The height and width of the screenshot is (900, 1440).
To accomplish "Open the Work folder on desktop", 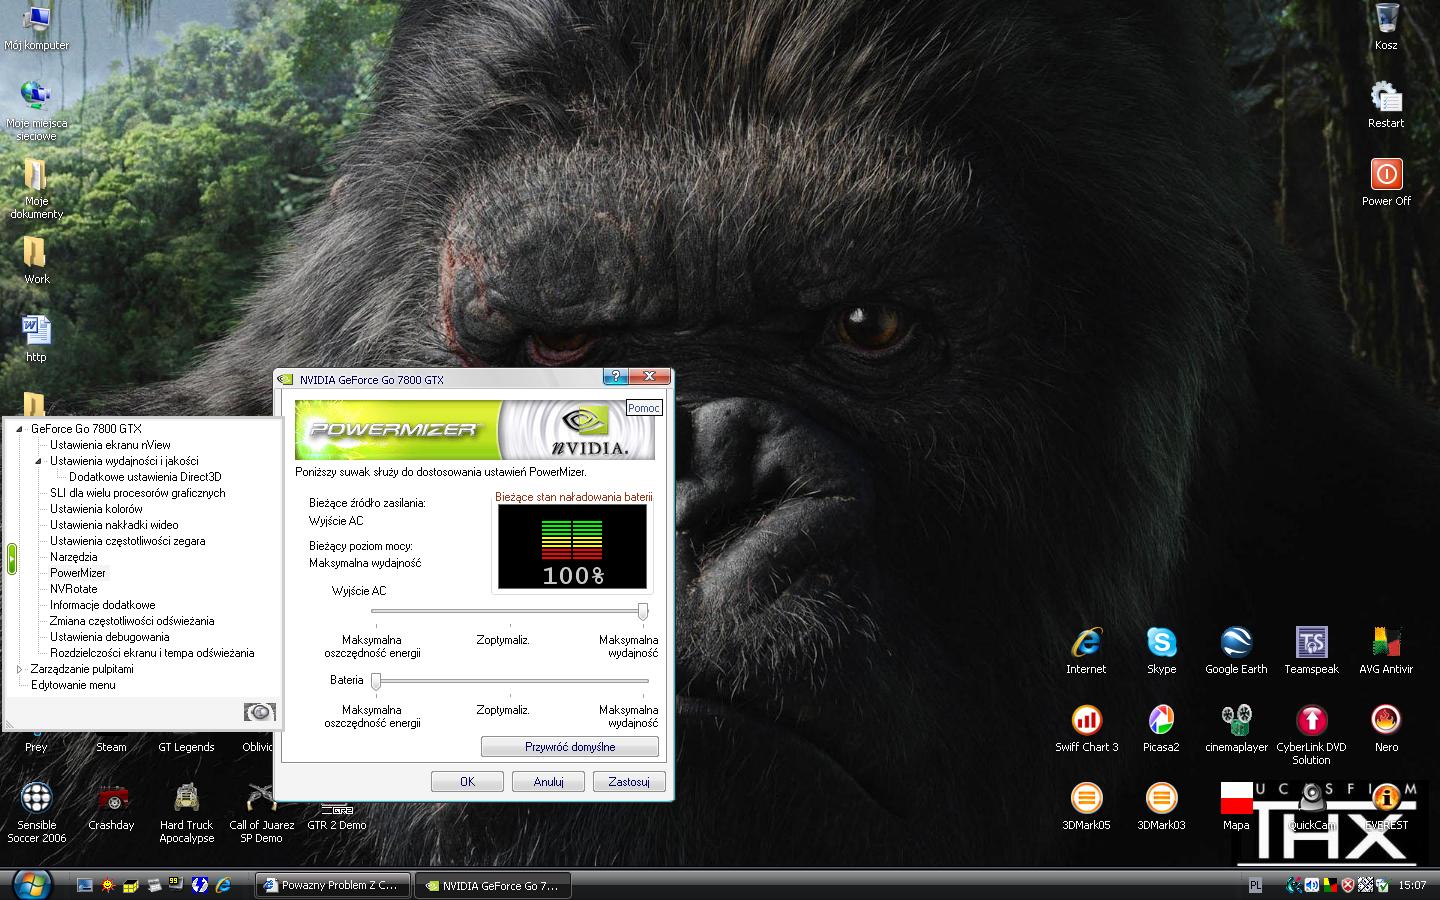I will click(37, 260).
